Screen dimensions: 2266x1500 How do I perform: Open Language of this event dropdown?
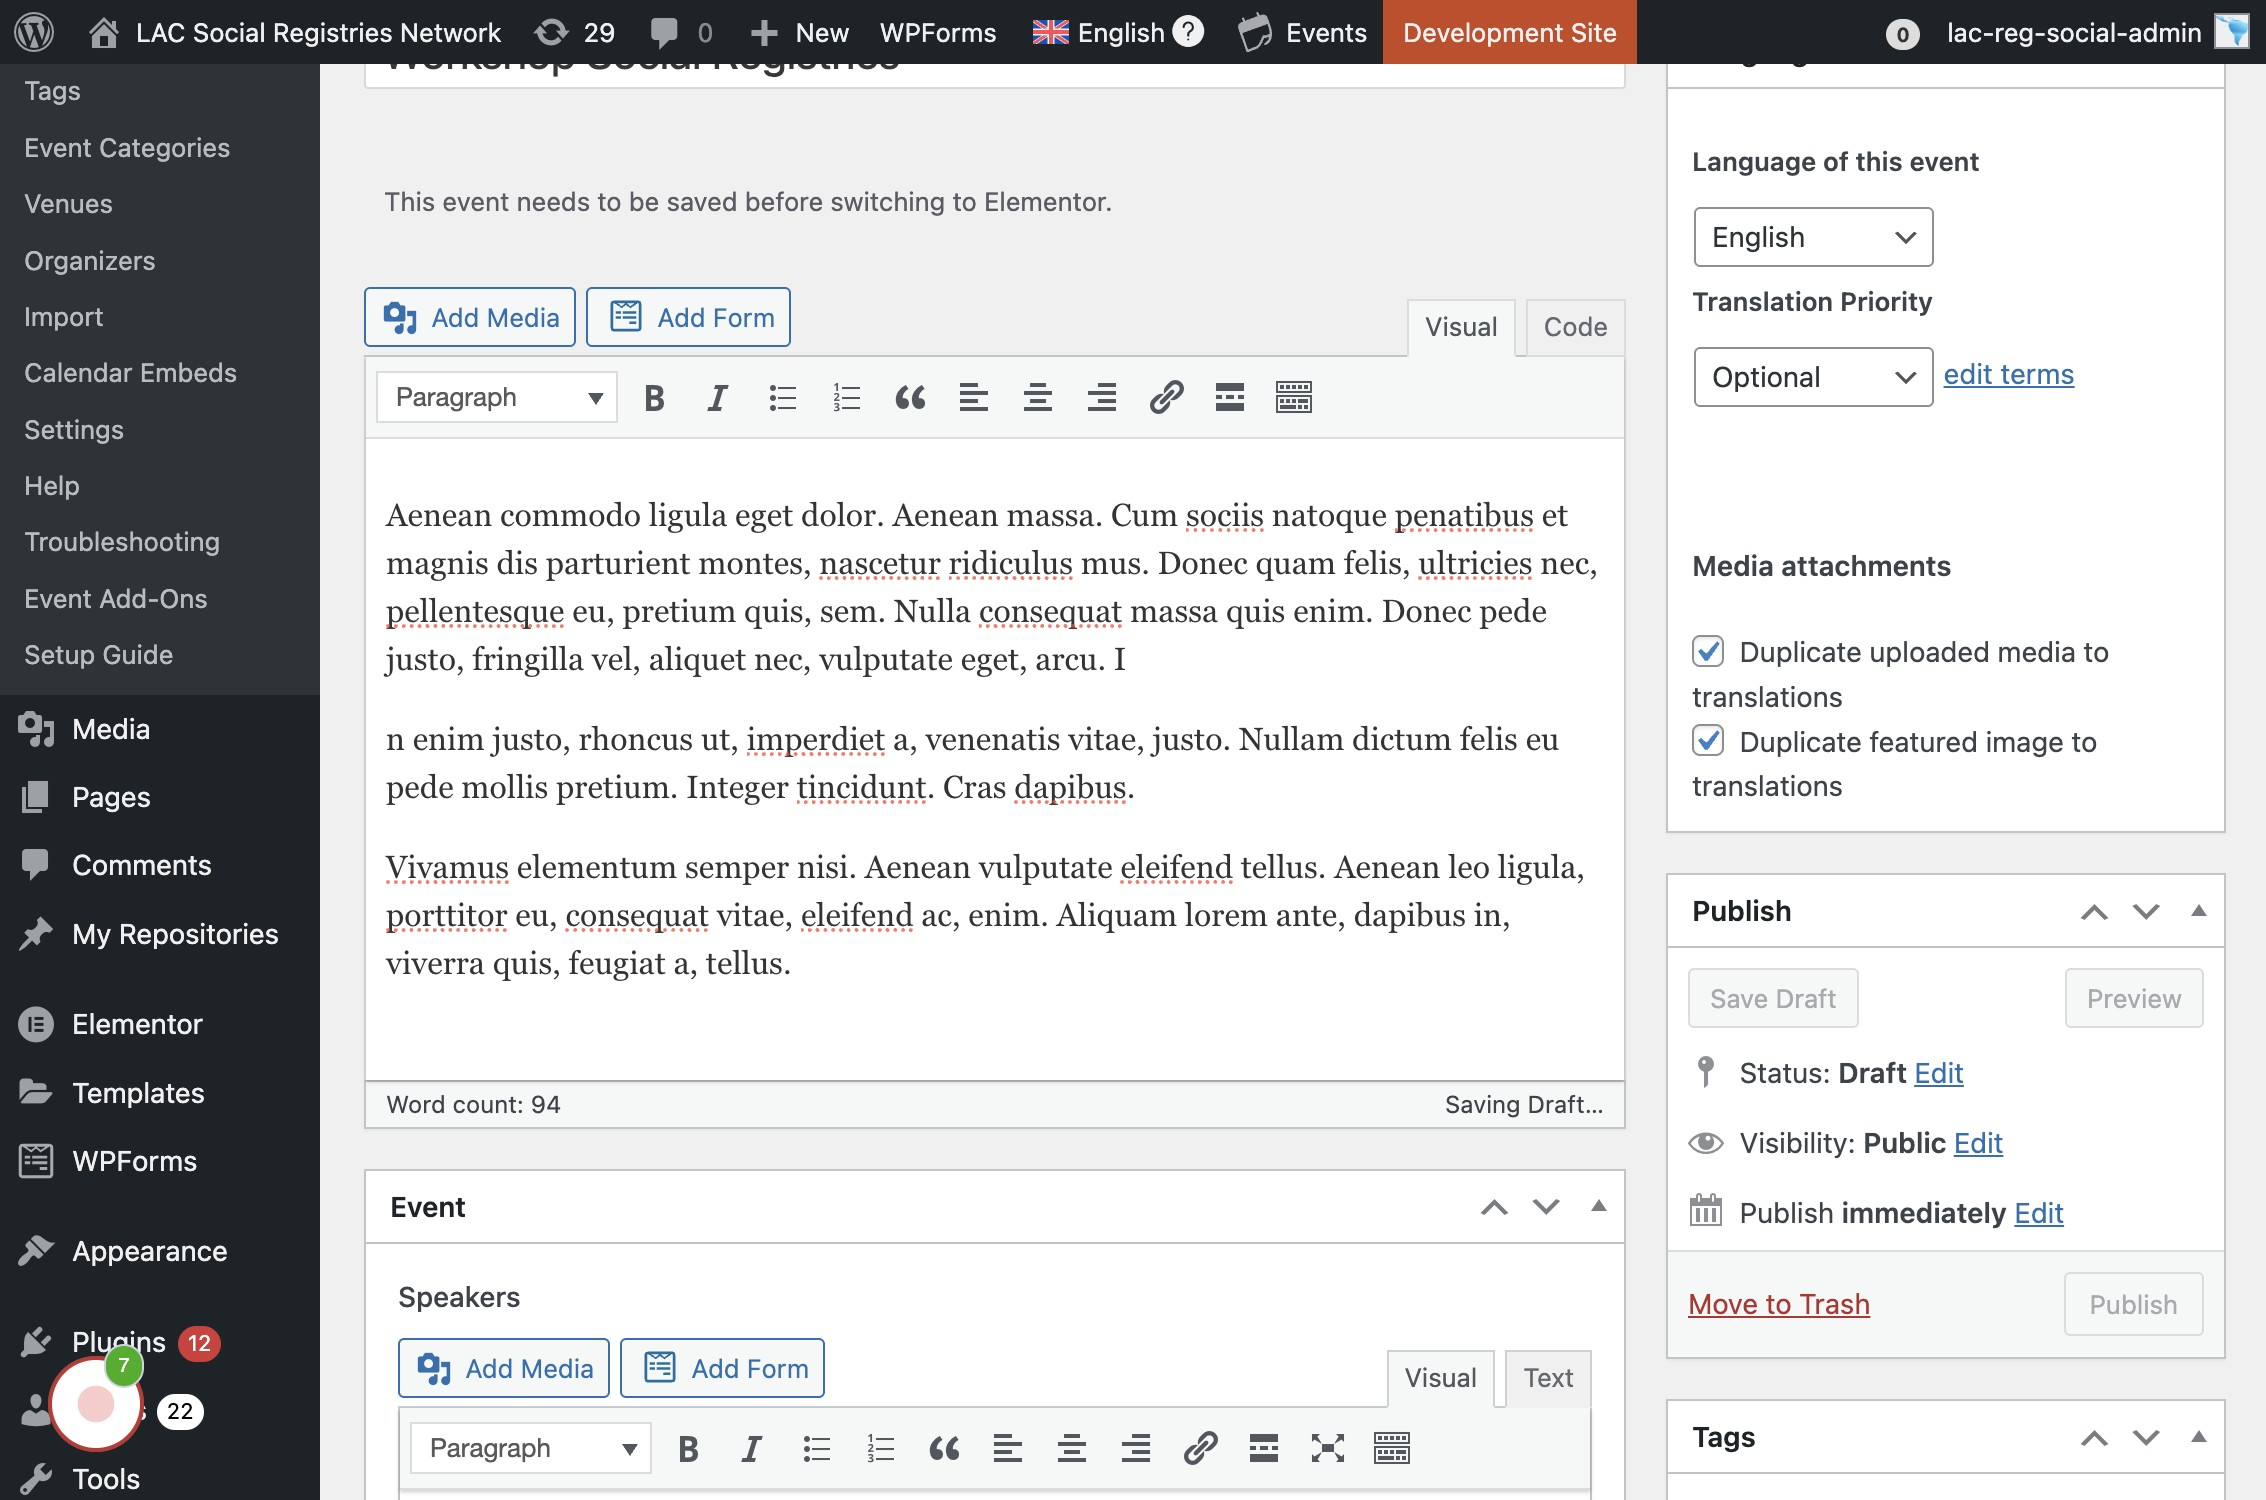[x=1813, y=237]
